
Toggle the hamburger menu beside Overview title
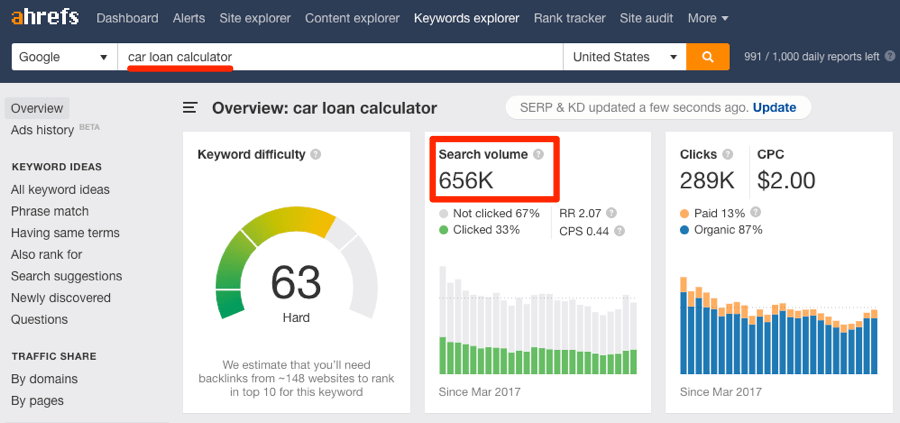[191, 108]
